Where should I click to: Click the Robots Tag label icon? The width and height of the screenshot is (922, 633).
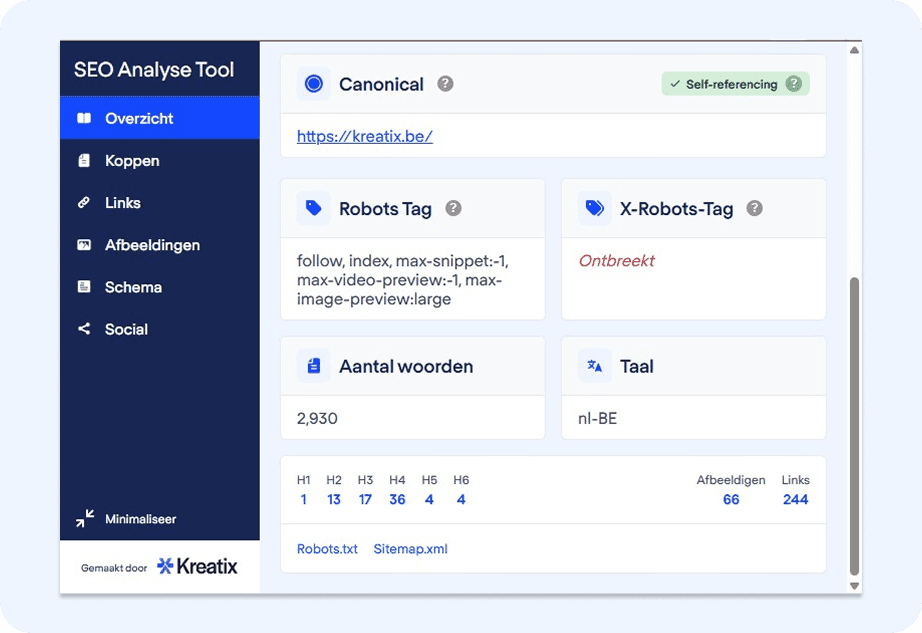pos(314,209)
